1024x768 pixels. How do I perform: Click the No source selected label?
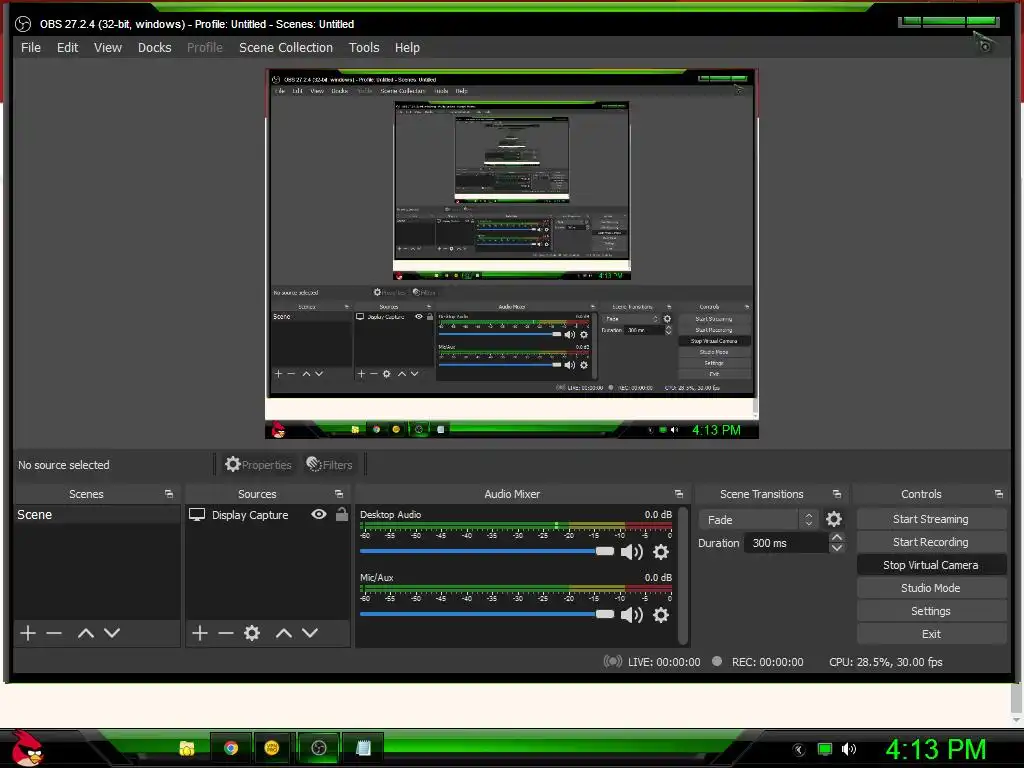(x=64, y=465)
